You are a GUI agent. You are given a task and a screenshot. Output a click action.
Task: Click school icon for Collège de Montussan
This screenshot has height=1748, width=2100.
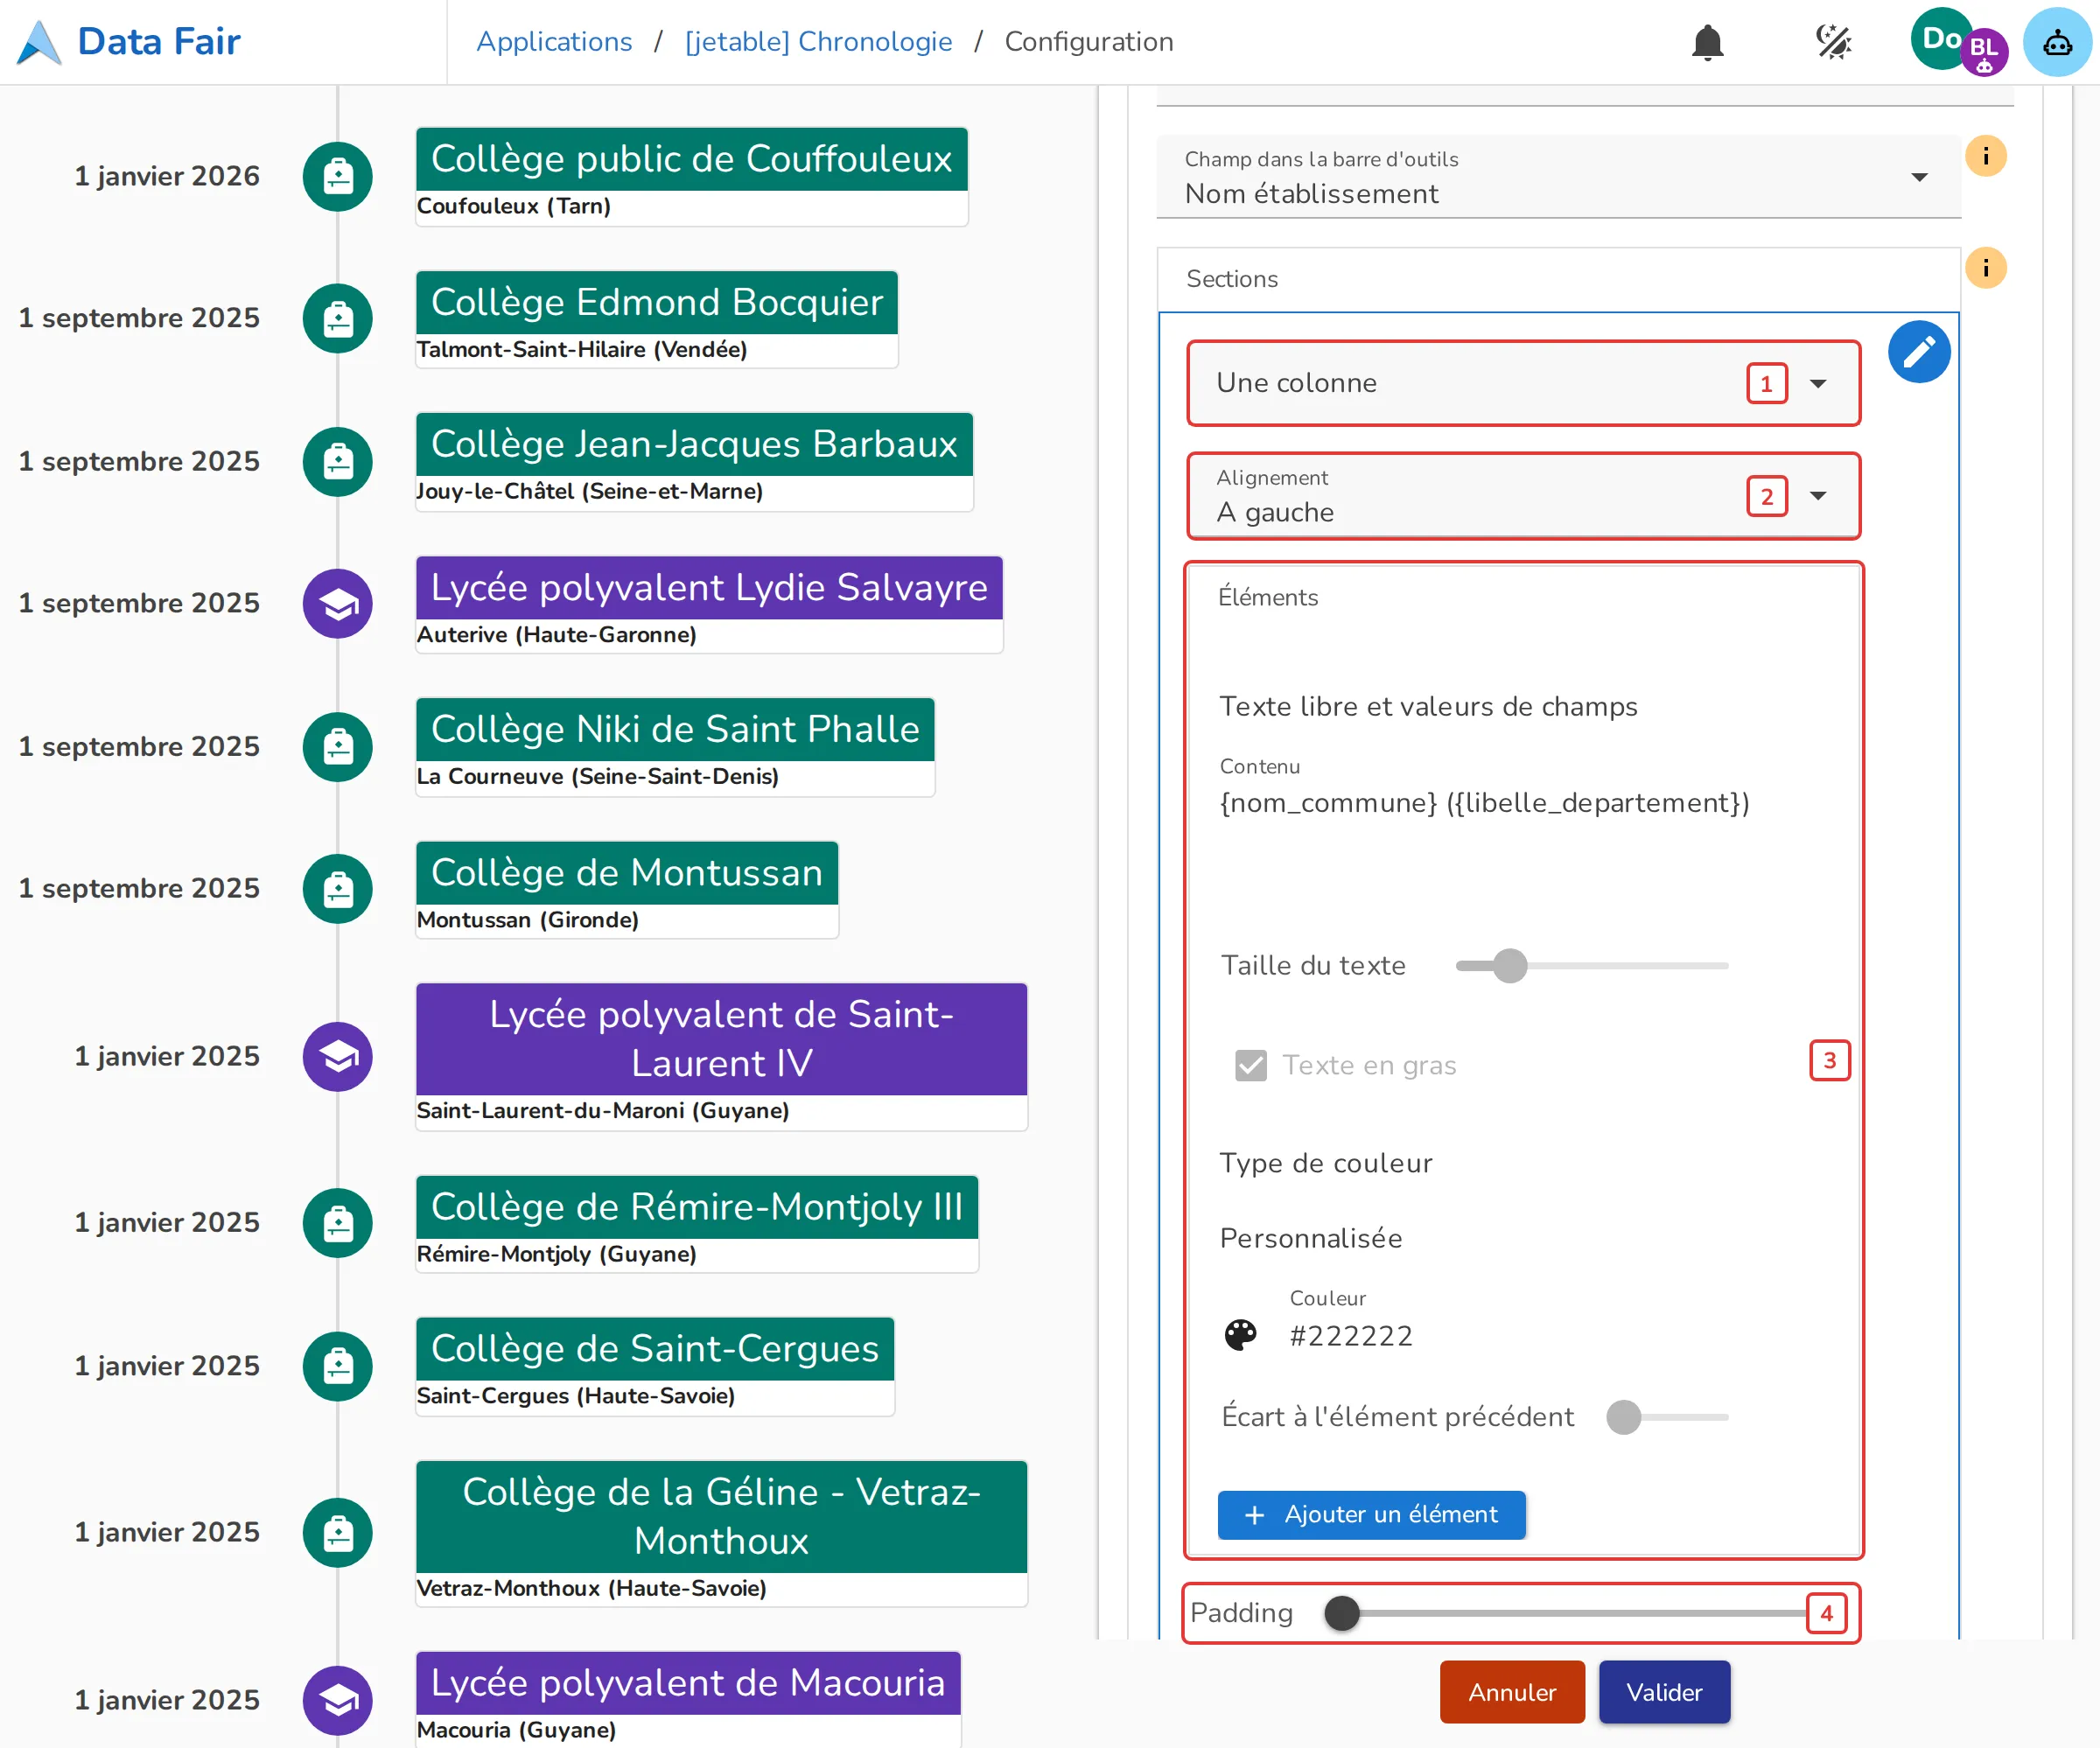click(338, 889)
